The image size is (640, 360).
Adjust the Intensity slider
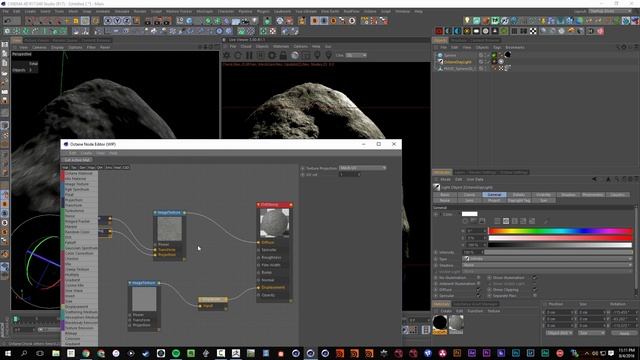[558, 252]
